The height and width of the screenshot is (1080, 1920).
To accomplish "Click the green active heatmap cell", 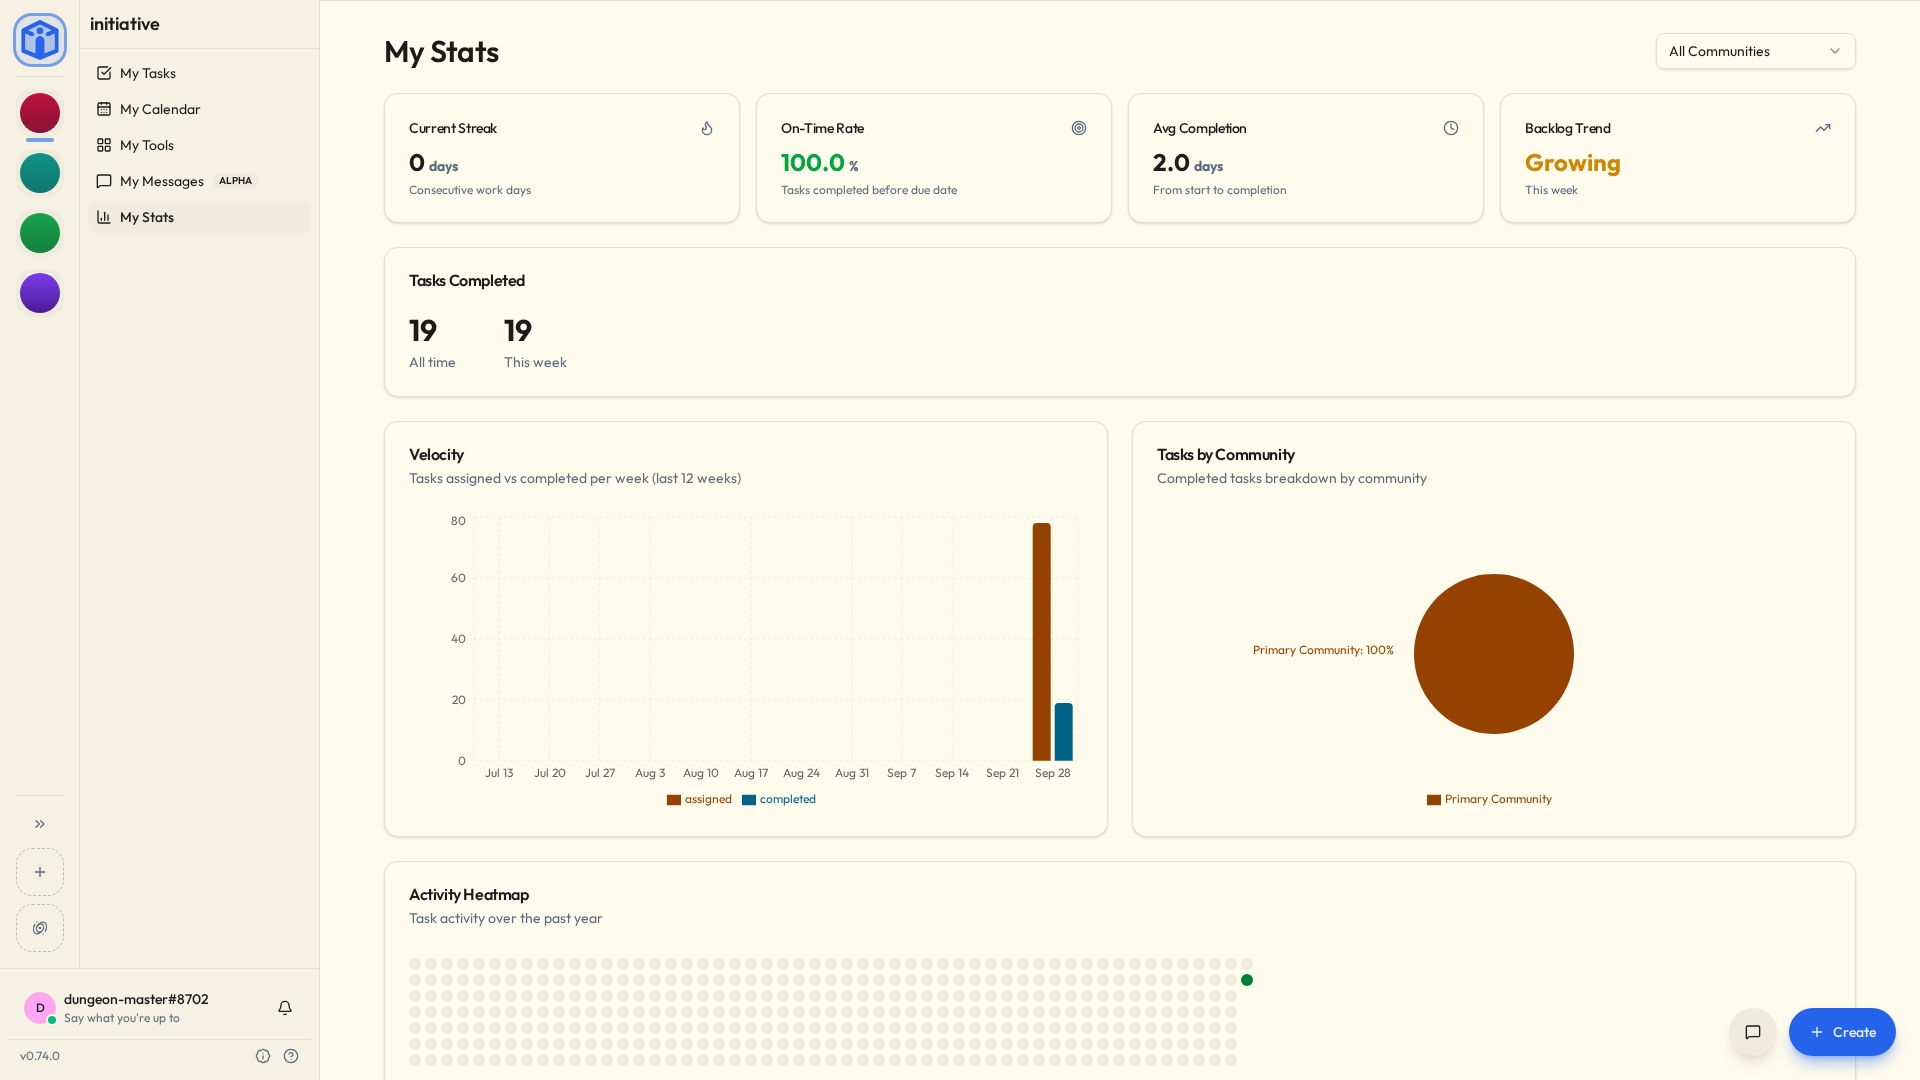I will [1247, 980].
